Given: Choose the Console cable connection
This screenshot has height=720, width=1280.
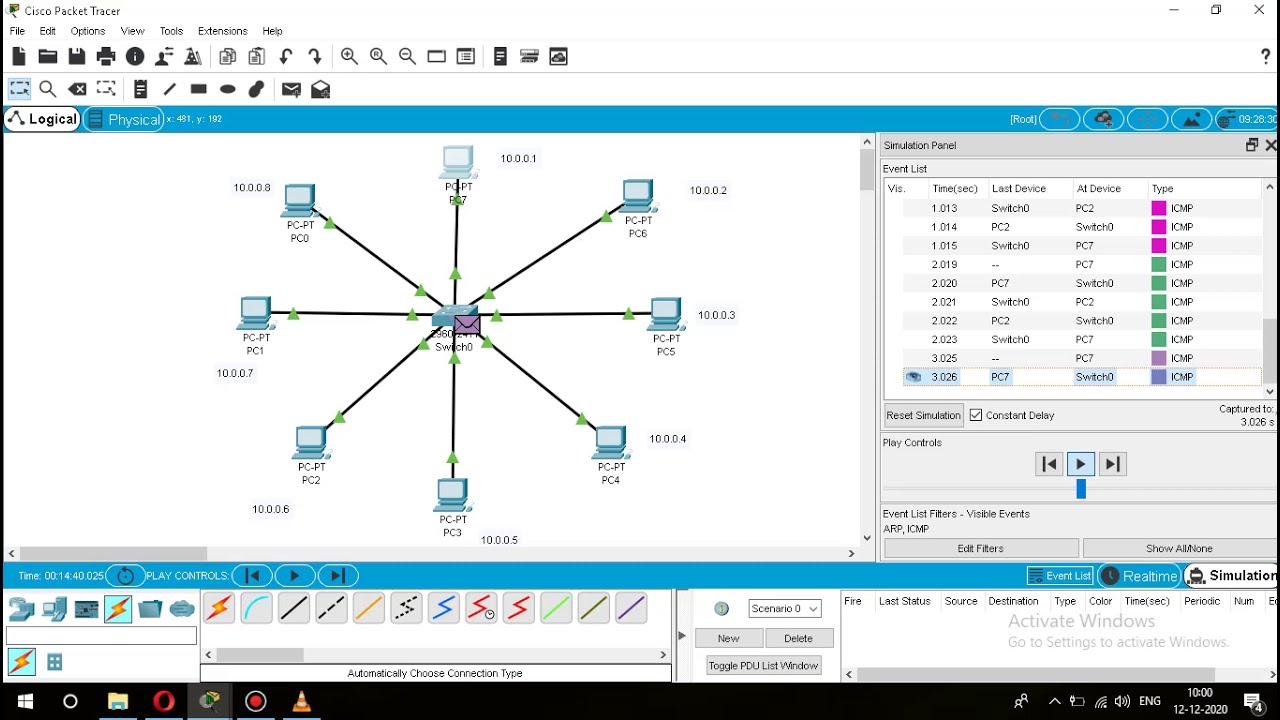Looking at the screenshot, I should coord(256,608).
